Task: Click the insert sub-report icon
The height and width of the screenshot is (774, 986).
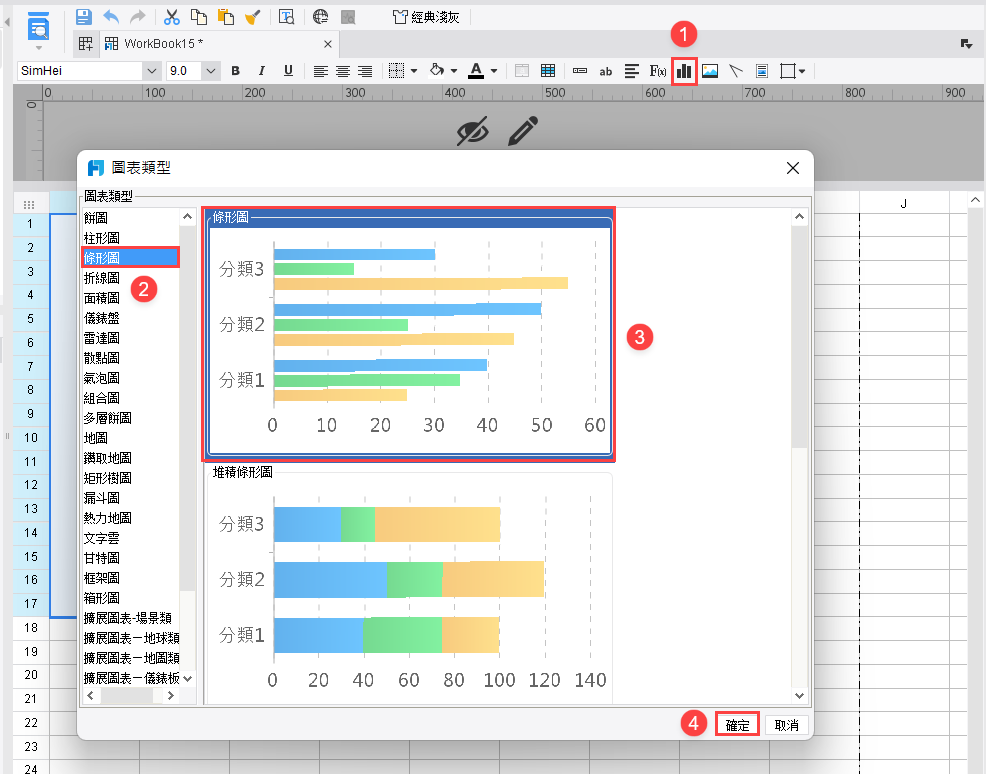Action: (762, 71)
